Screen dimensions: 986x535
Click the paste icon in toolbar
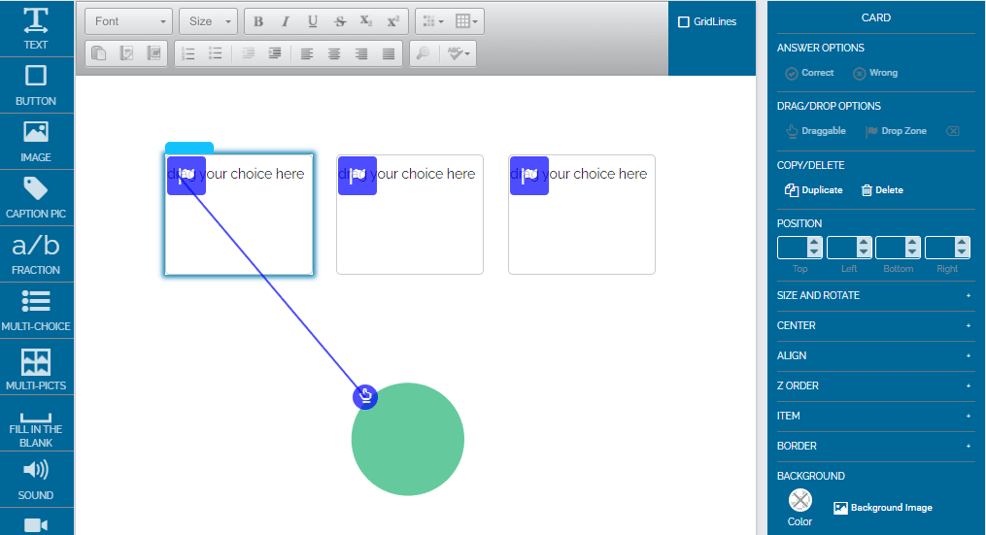[99, 53]
